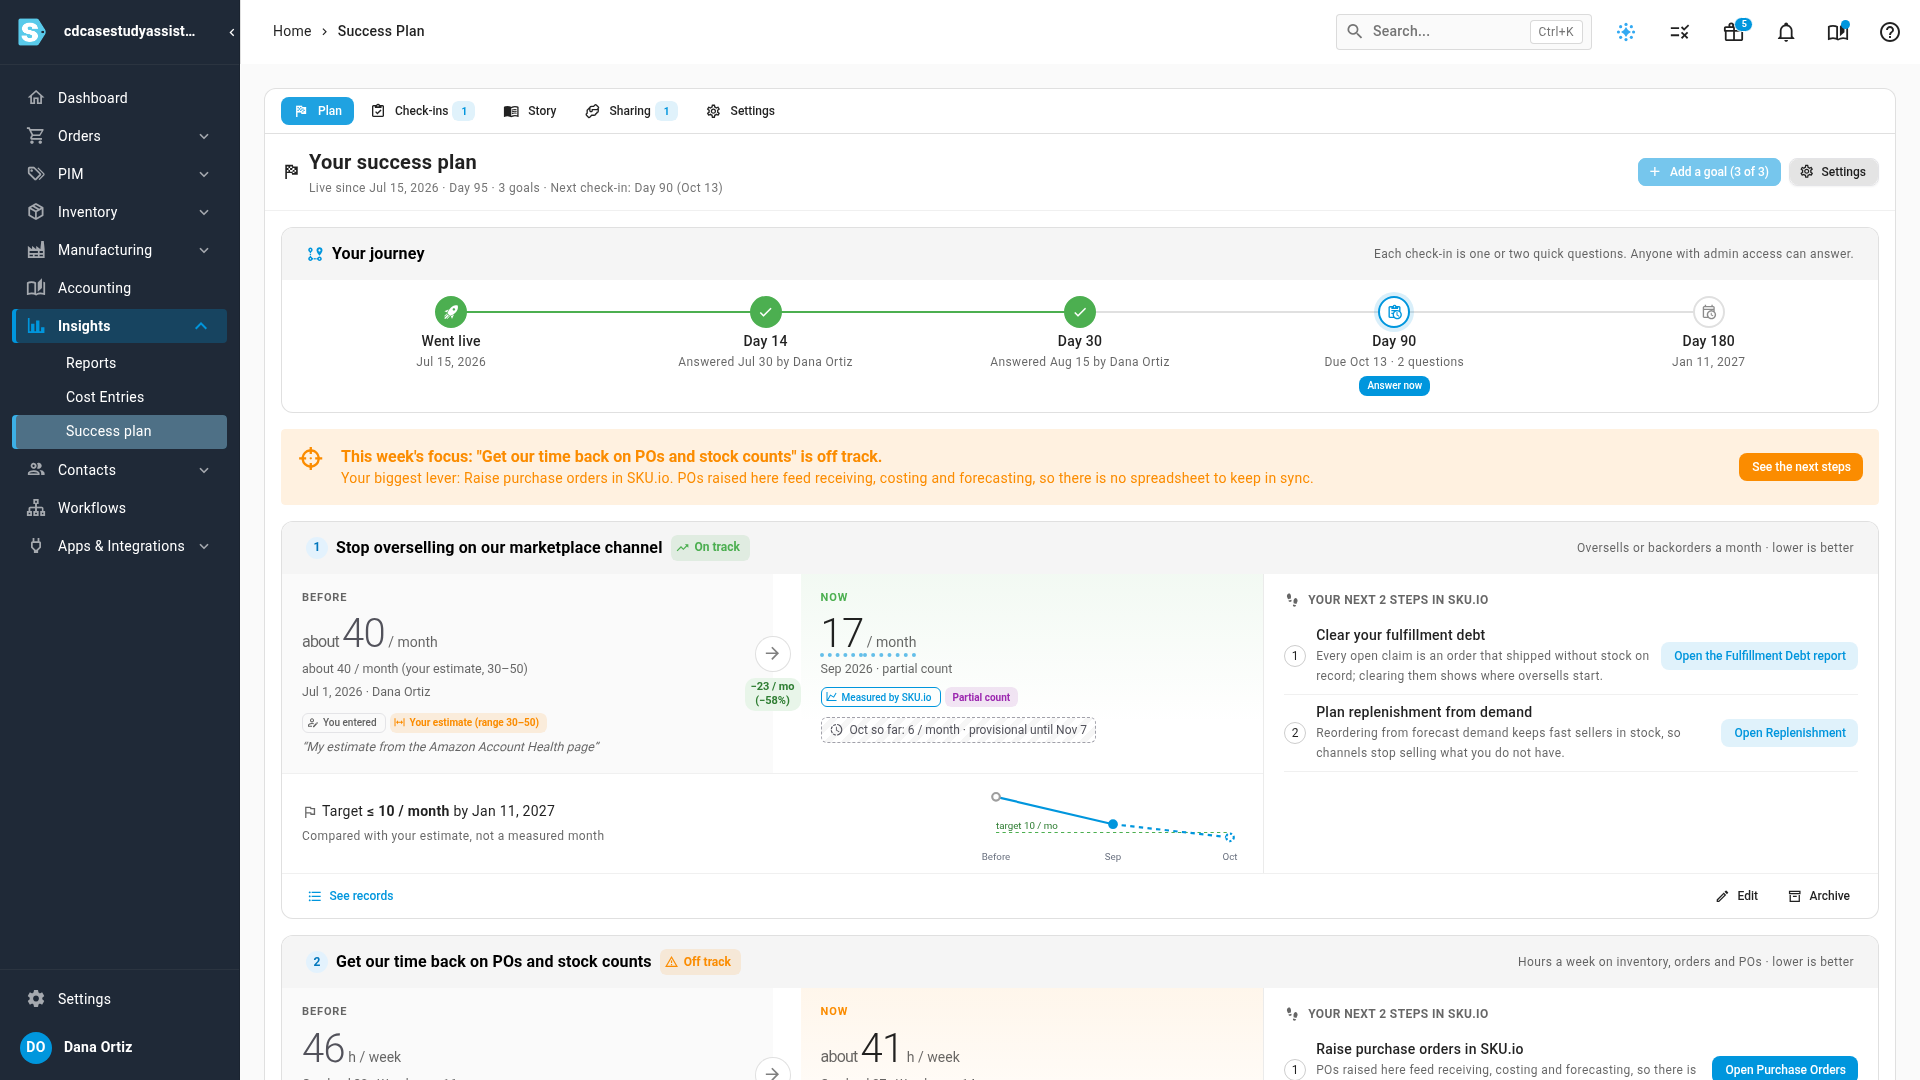The height and width of the screenshot is (1080, 1920).
Task: Collapse the sidebar with the chevron arrow
Action: [x=232, y=32]
